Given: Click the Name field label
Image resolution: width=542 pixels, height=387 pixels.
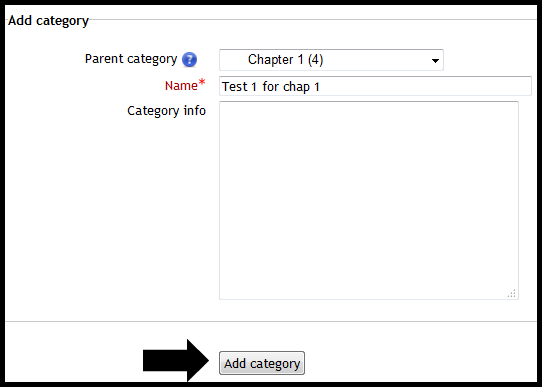Looking at the screenshot, I should [x=181, y=86].
